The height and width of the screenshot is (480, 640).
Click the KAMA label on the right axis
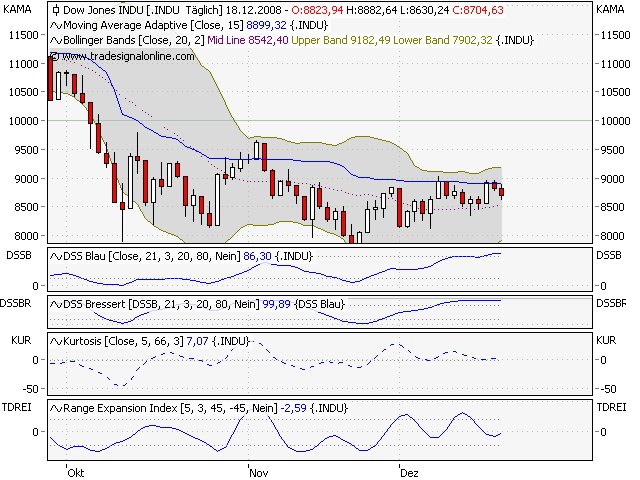click(x=610, y=9)
